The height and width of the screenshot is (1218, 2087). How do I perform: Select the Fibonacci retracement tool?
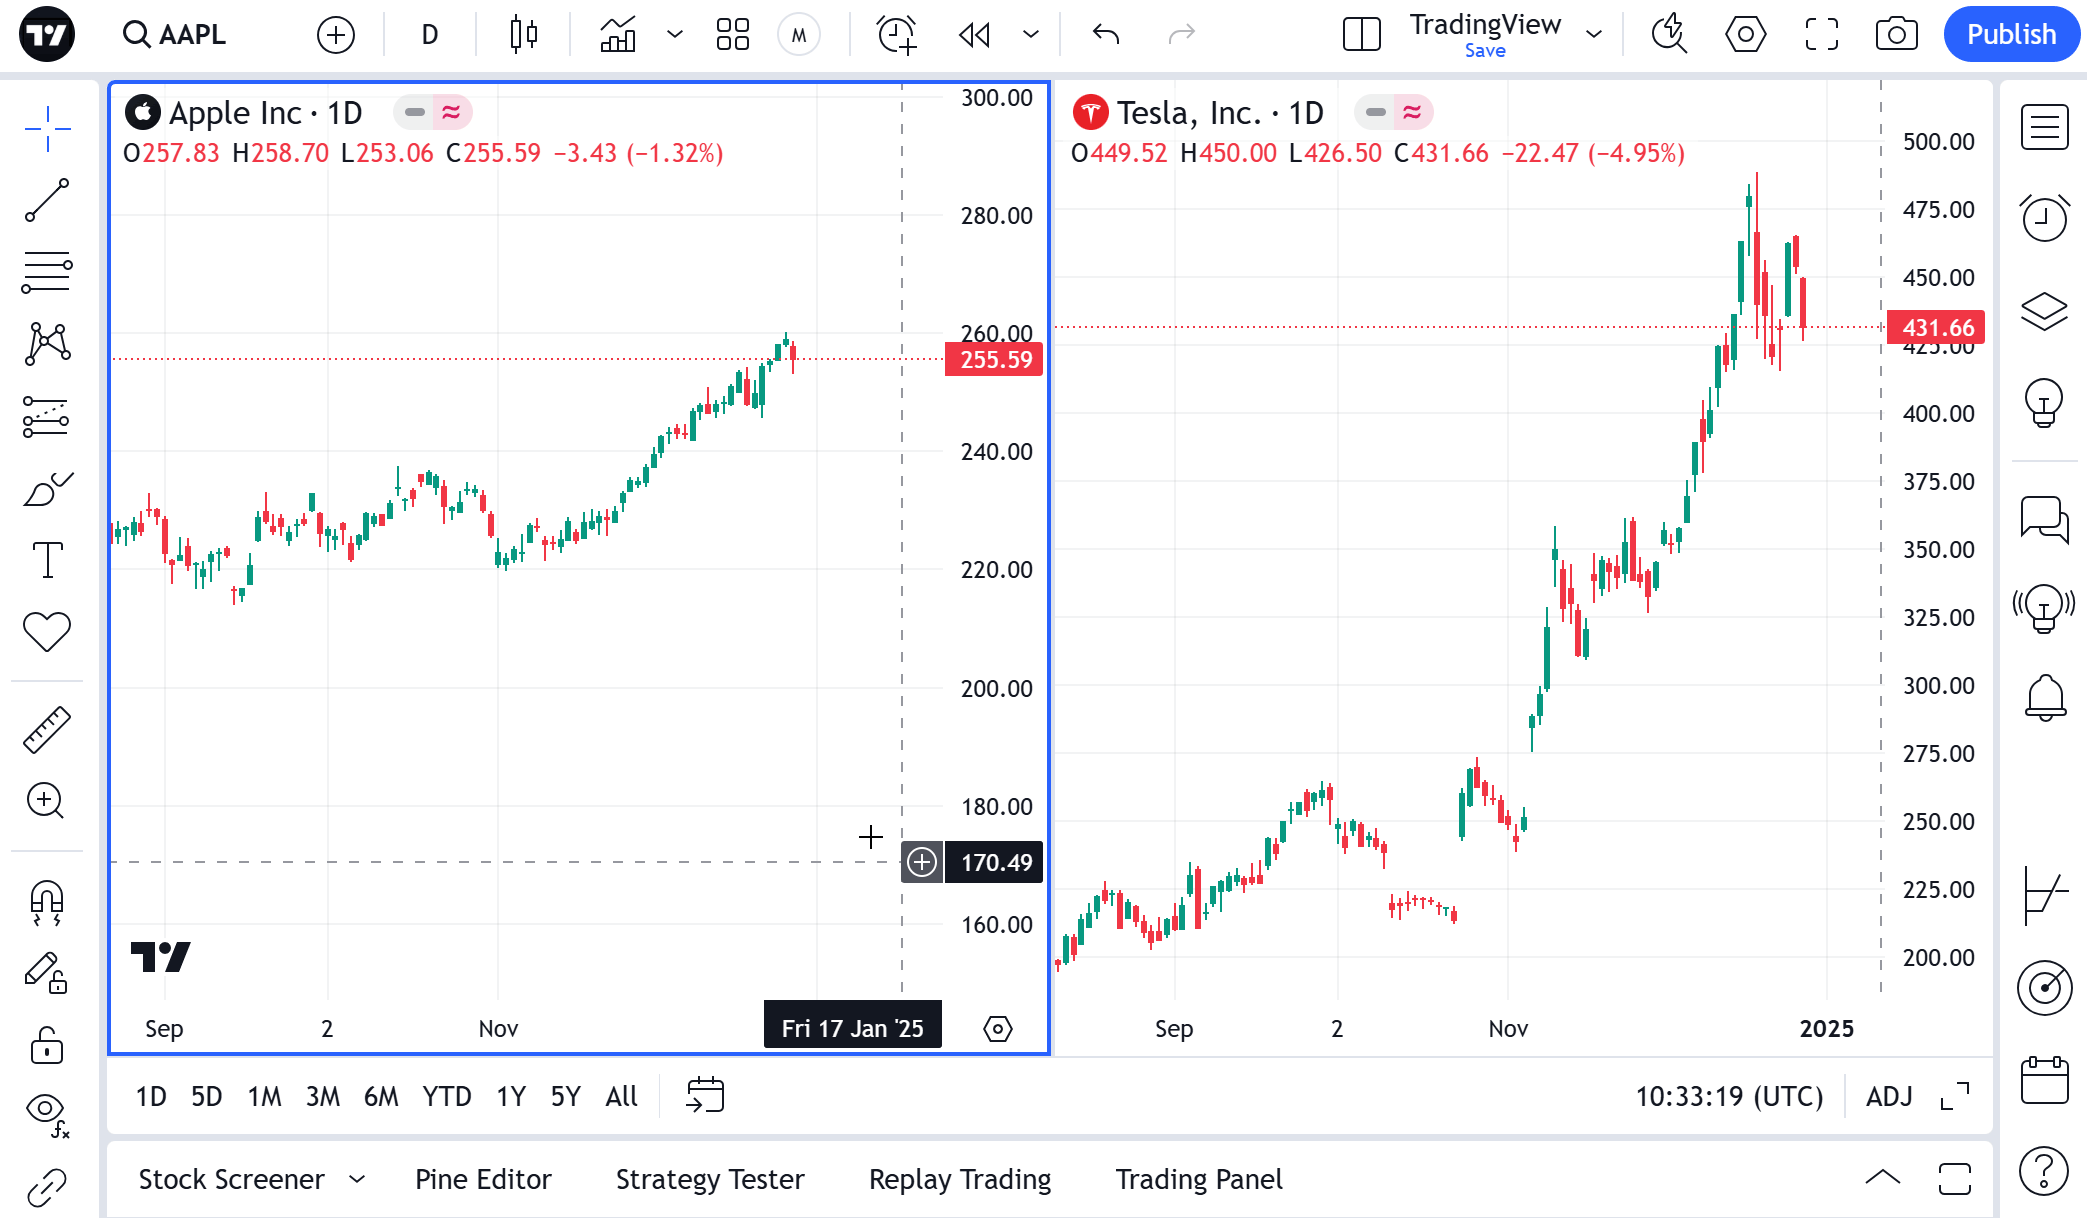[46, 272]
